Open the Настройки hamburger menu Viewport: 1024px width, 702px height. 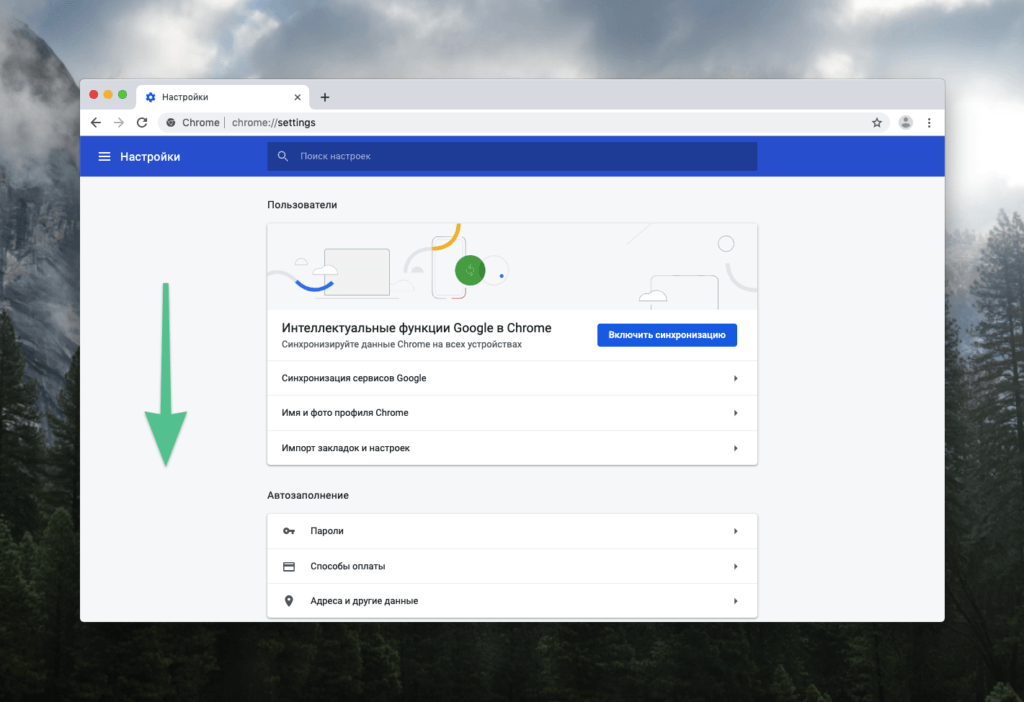[x=105, y=156]
